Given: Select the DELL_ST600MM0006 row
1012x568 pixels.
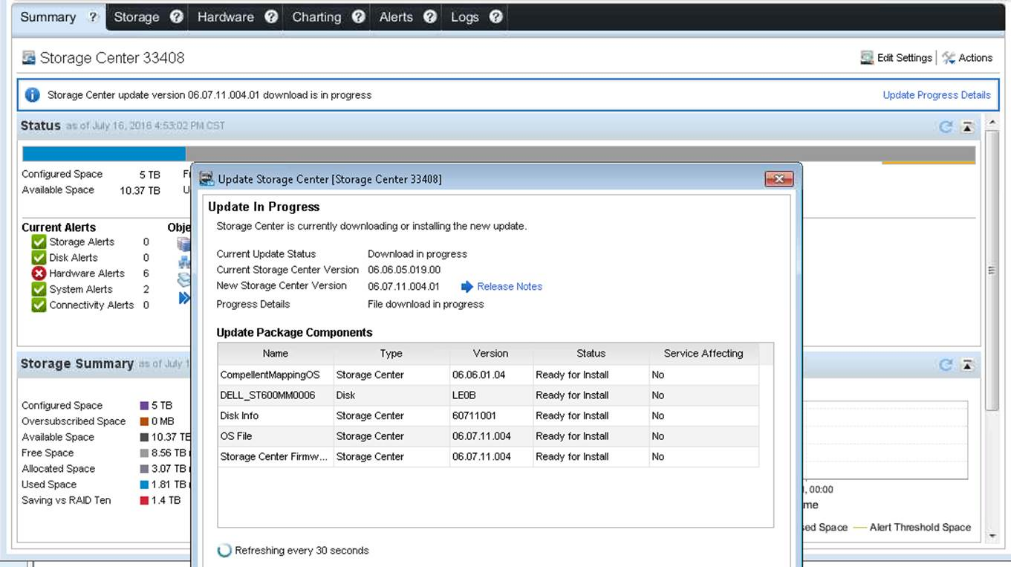Looking at the screenshot, I should 489,396.
